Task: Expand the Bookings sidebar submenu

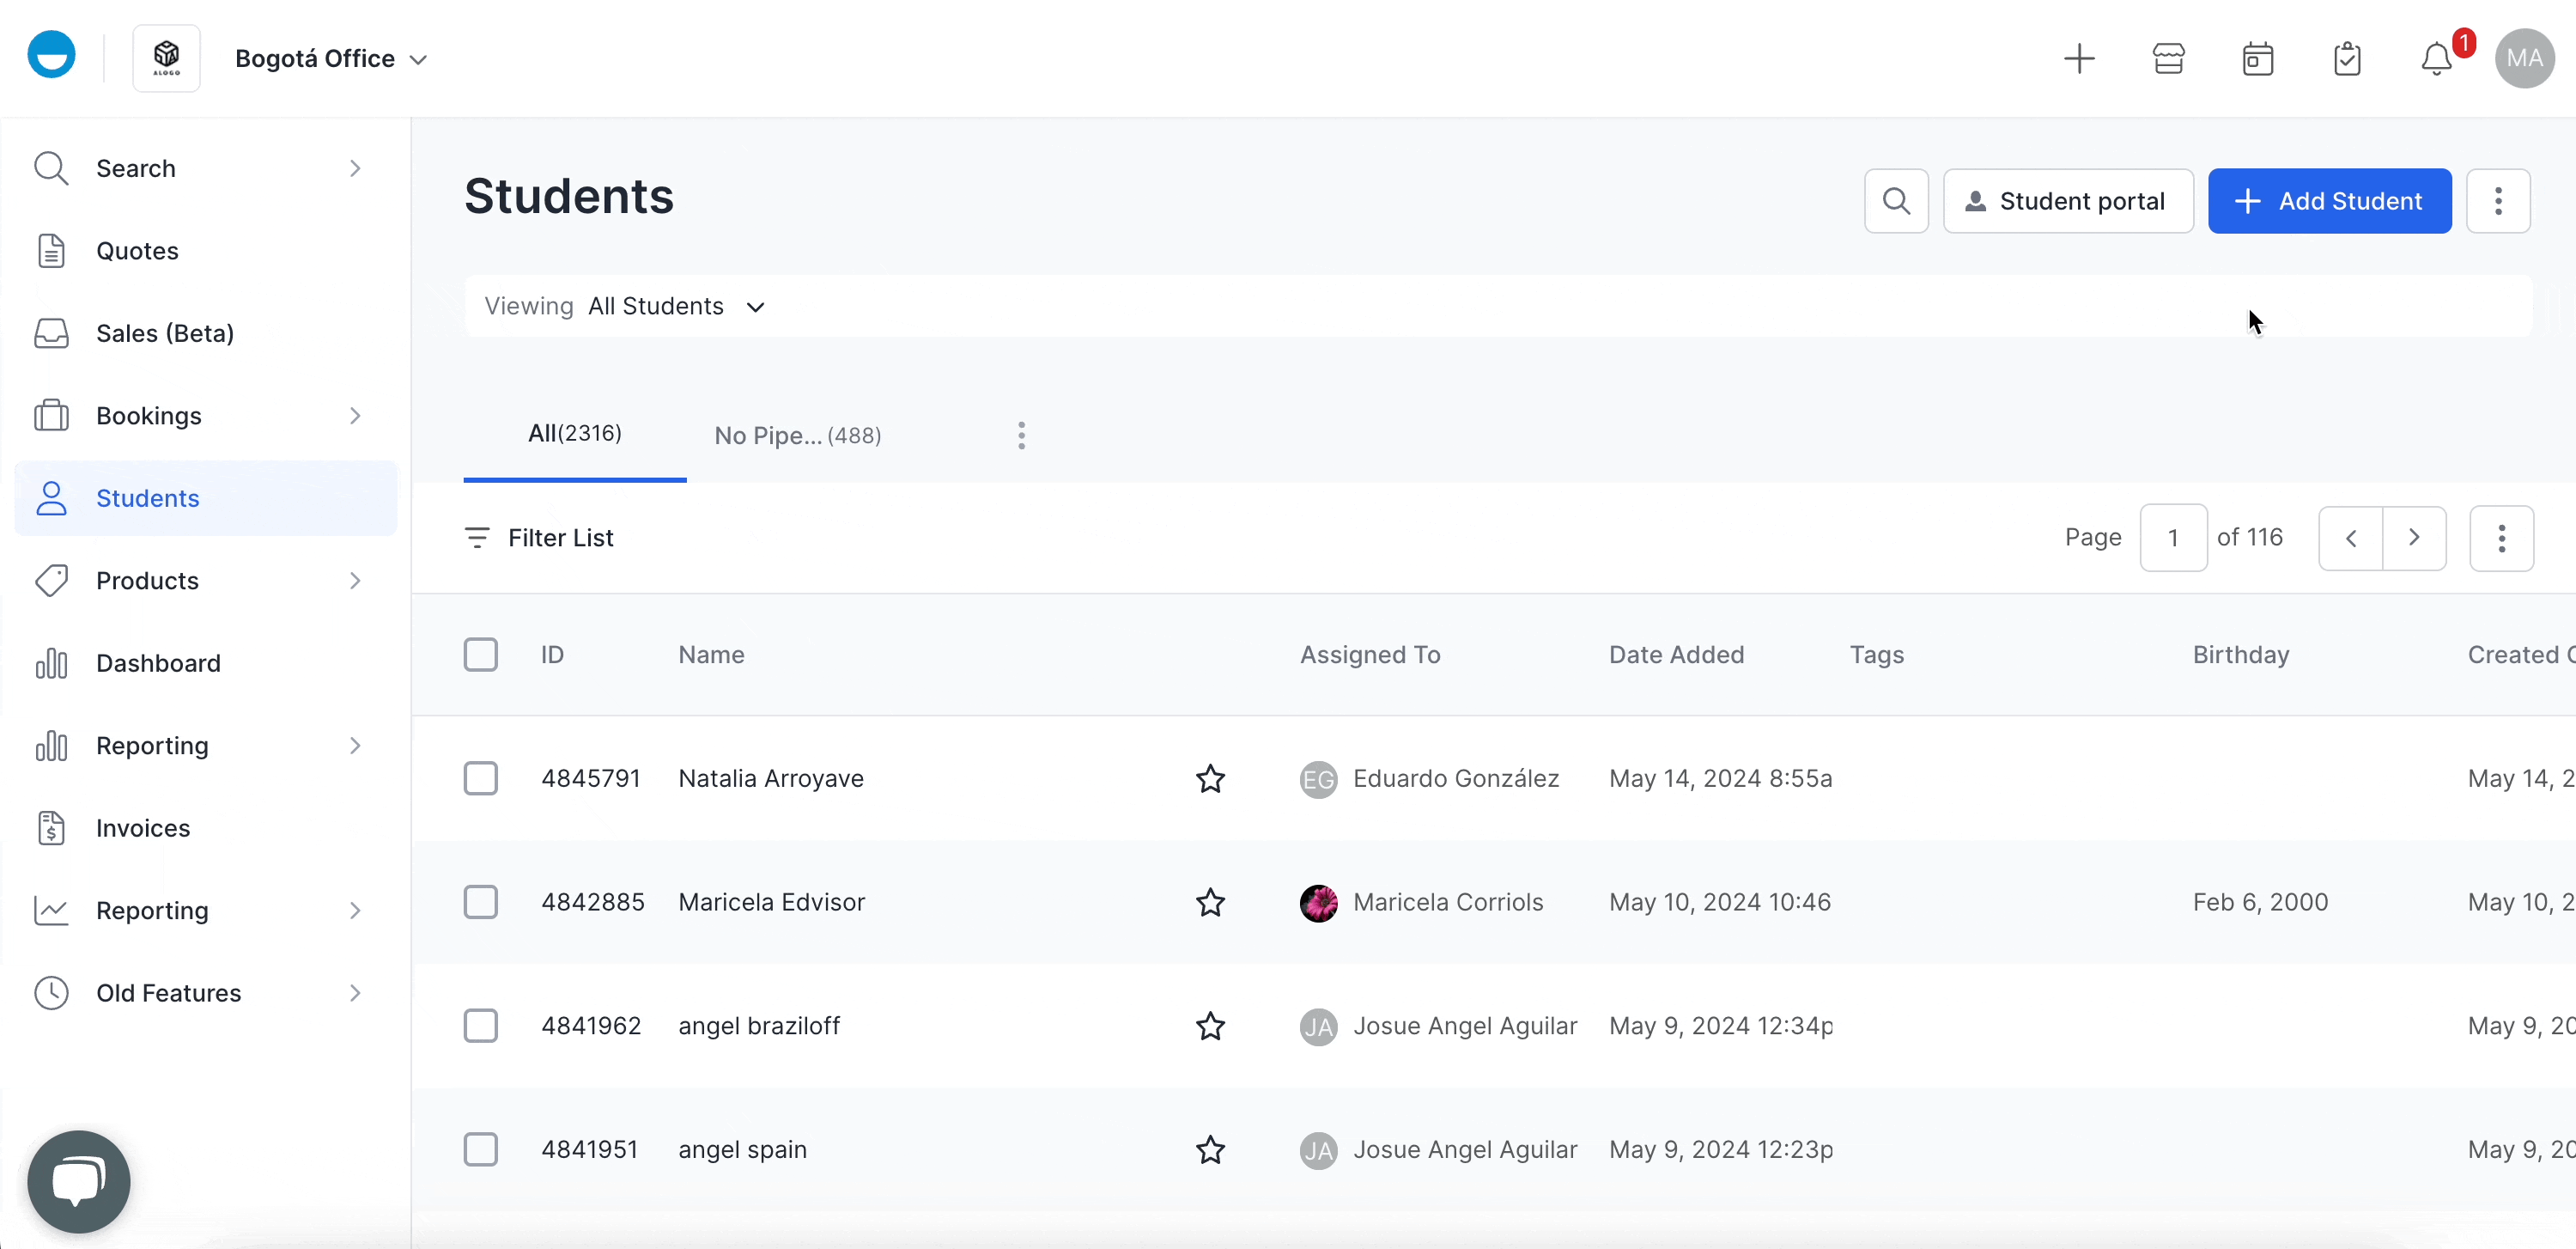Action: pyautogui.click(x=354, y=416)
